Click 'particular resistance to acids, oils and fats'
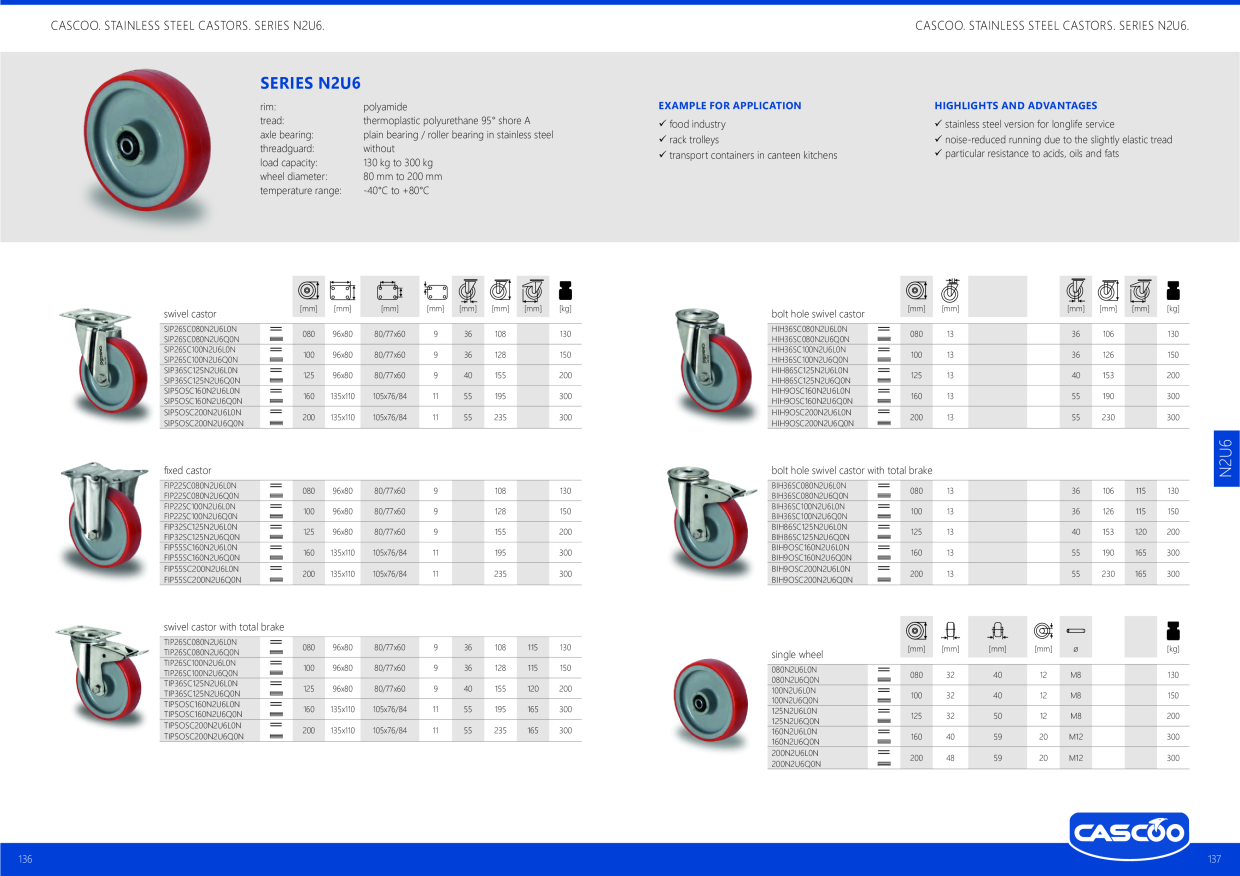 (1032, 153)
